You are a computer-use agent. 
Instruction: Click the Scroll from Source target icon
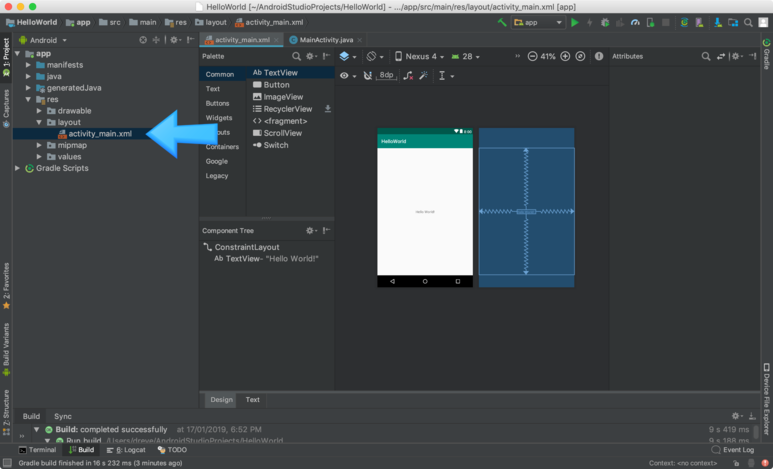[143, 40]
